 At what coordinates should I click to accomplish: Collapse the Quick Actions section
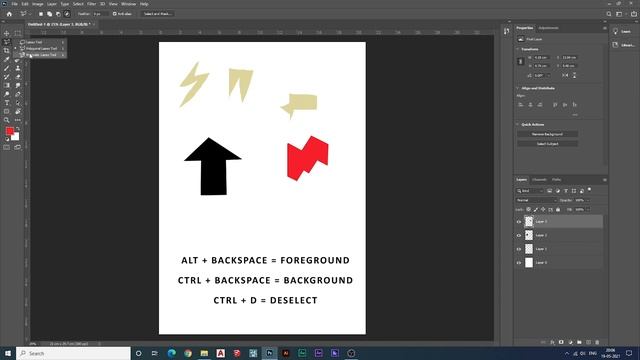coord(518,124)
